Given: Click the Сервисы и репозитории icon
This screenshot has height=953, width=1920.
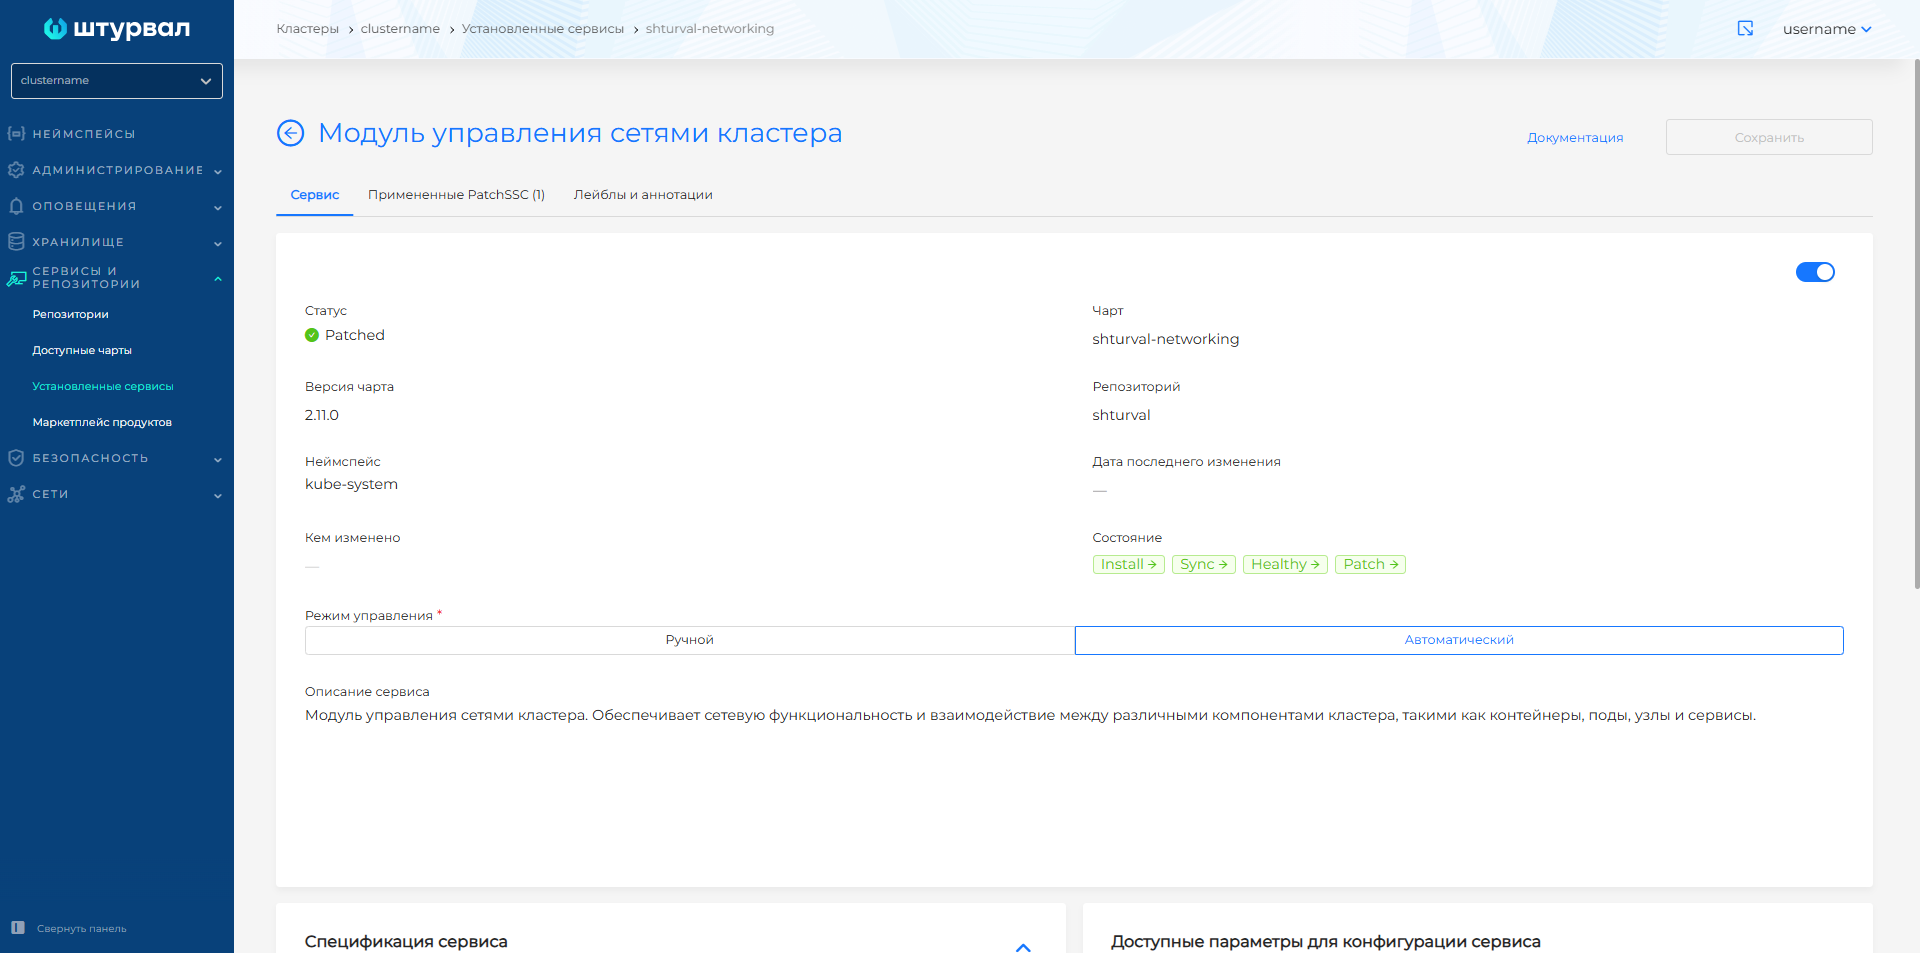Looking at the screenshot, I should [16, 277].
